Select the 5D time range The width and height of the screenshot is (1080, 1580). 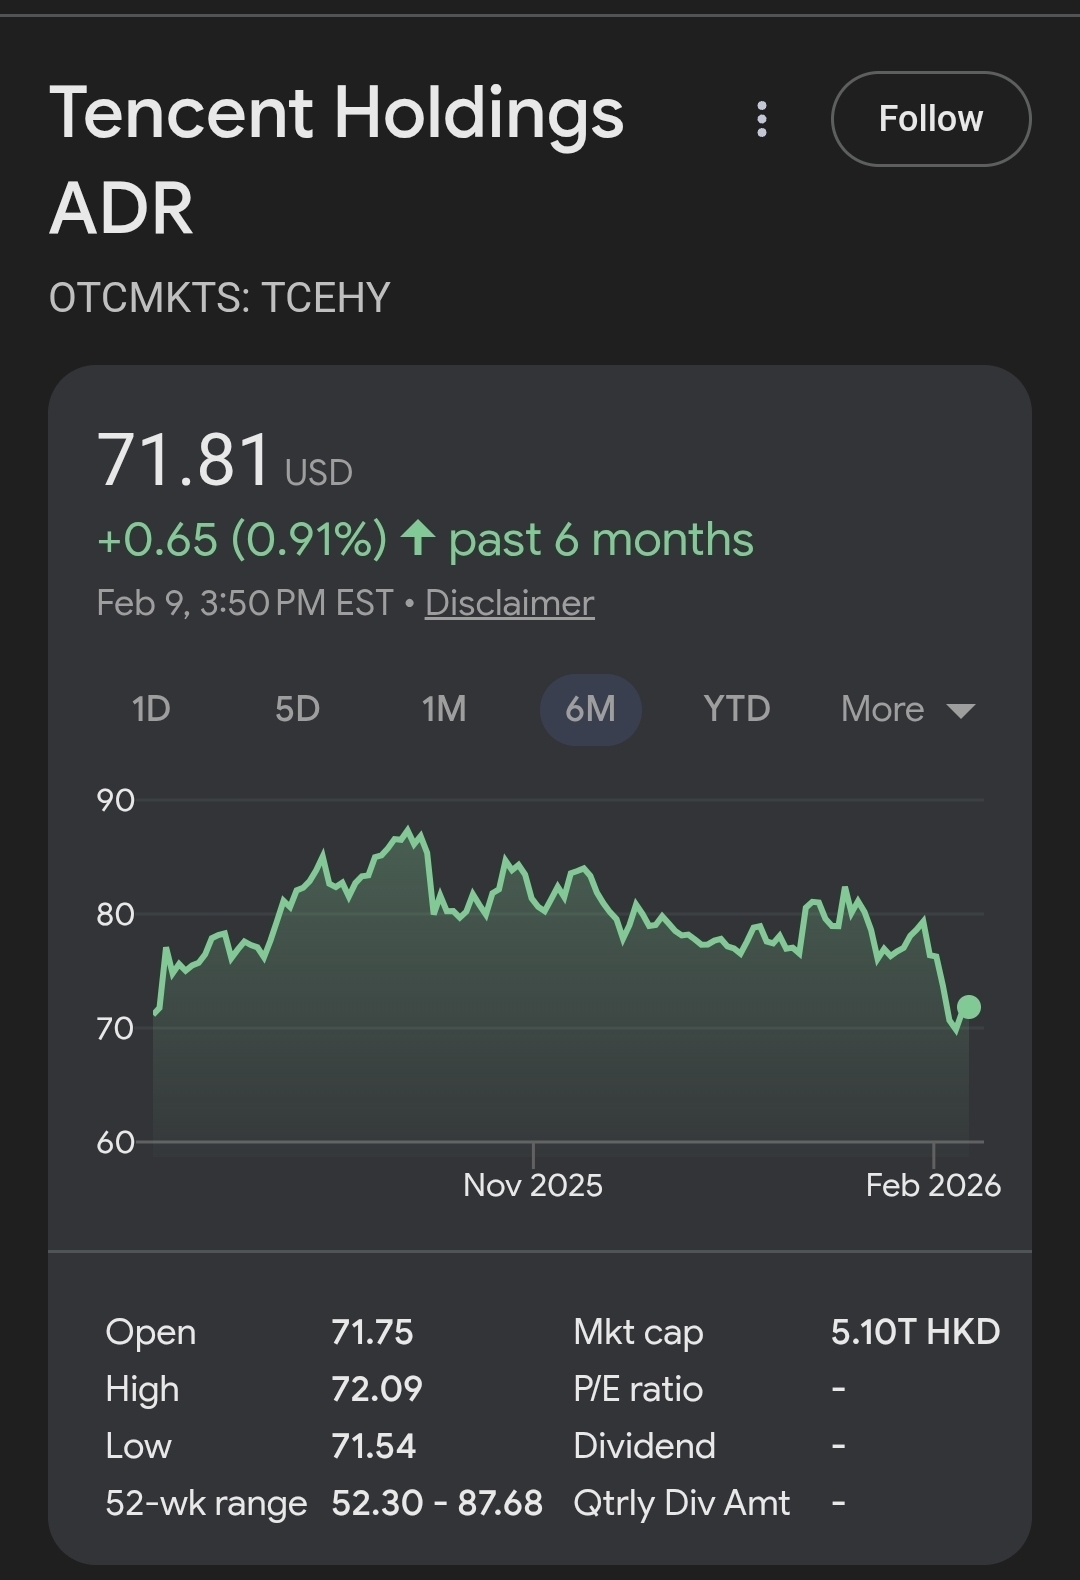point(297,709)
